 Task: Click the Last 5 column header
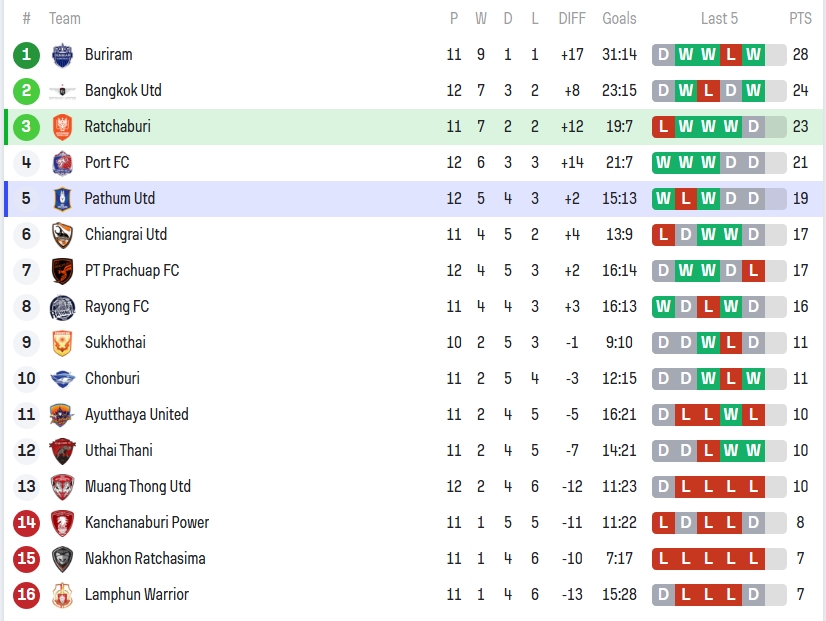[x=720, y=18]
